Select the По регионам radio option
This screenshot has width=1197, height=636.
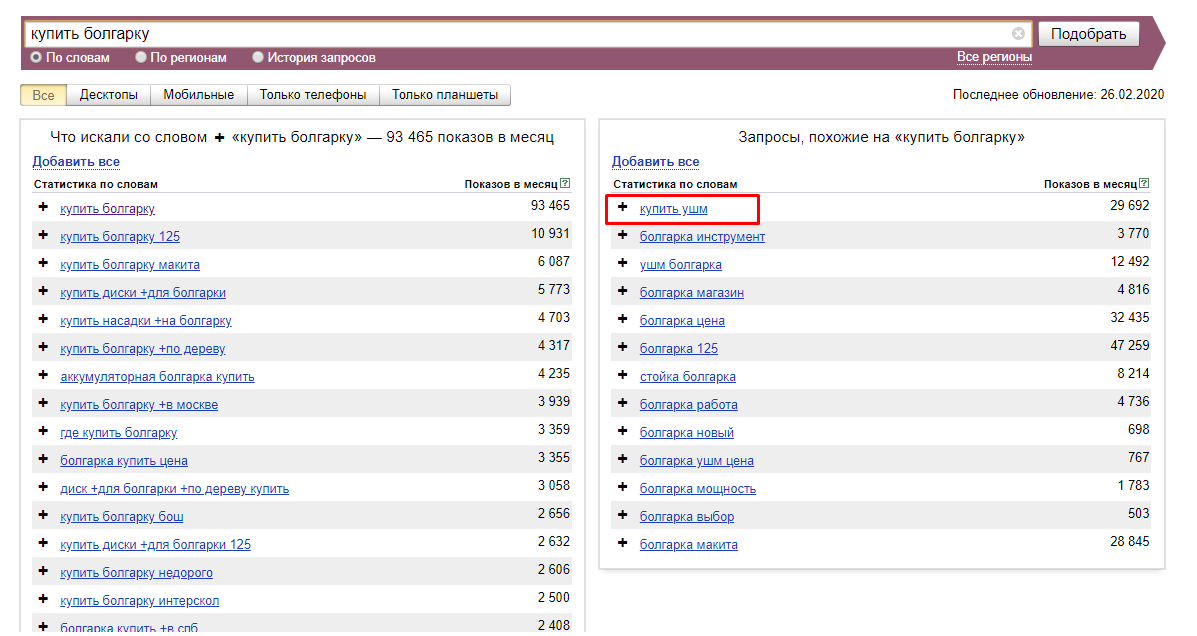tap(140, 57)
